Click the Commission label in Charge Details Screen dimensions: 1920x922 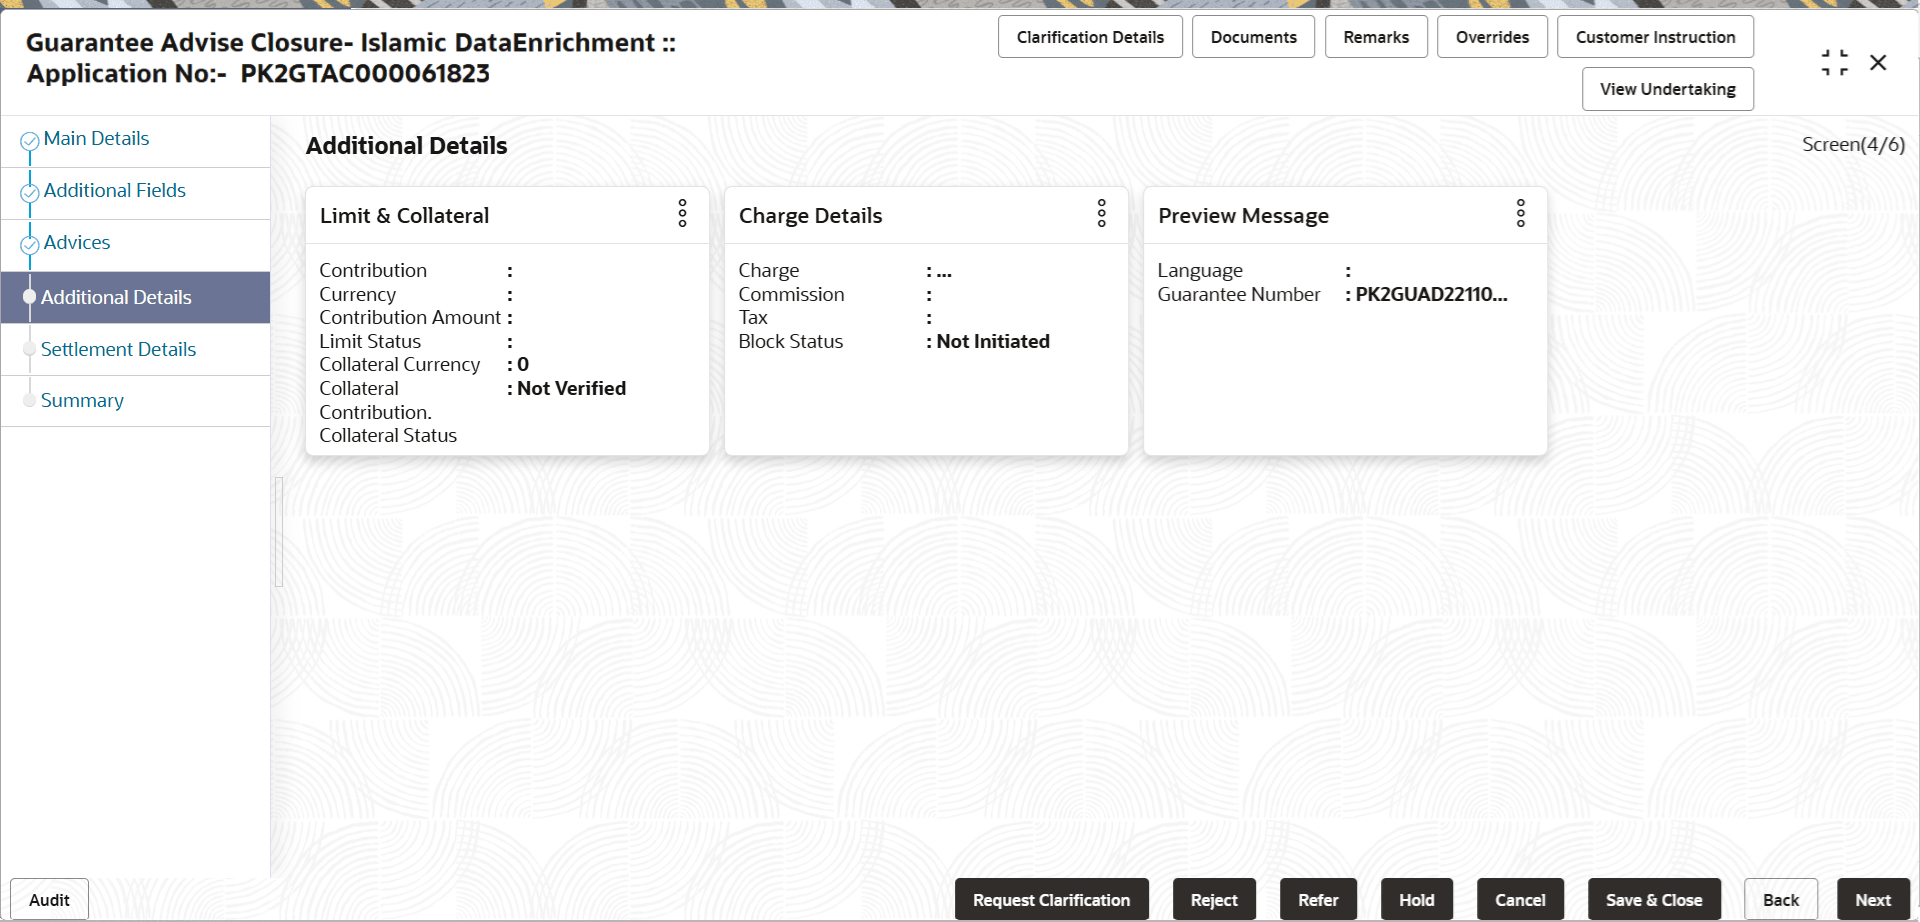click(x=791, y=295)
